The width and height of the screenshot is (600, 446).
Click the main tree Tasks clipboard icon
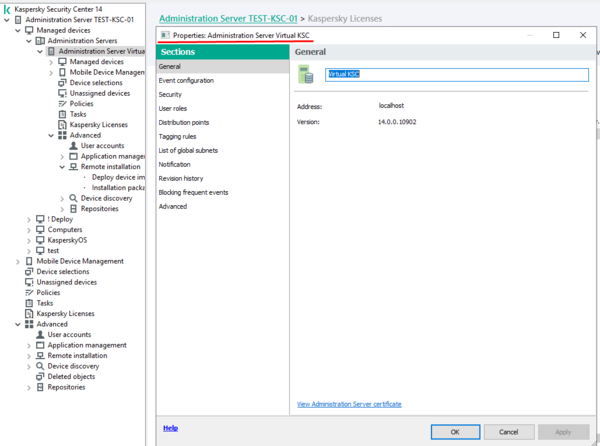[29, 303]
